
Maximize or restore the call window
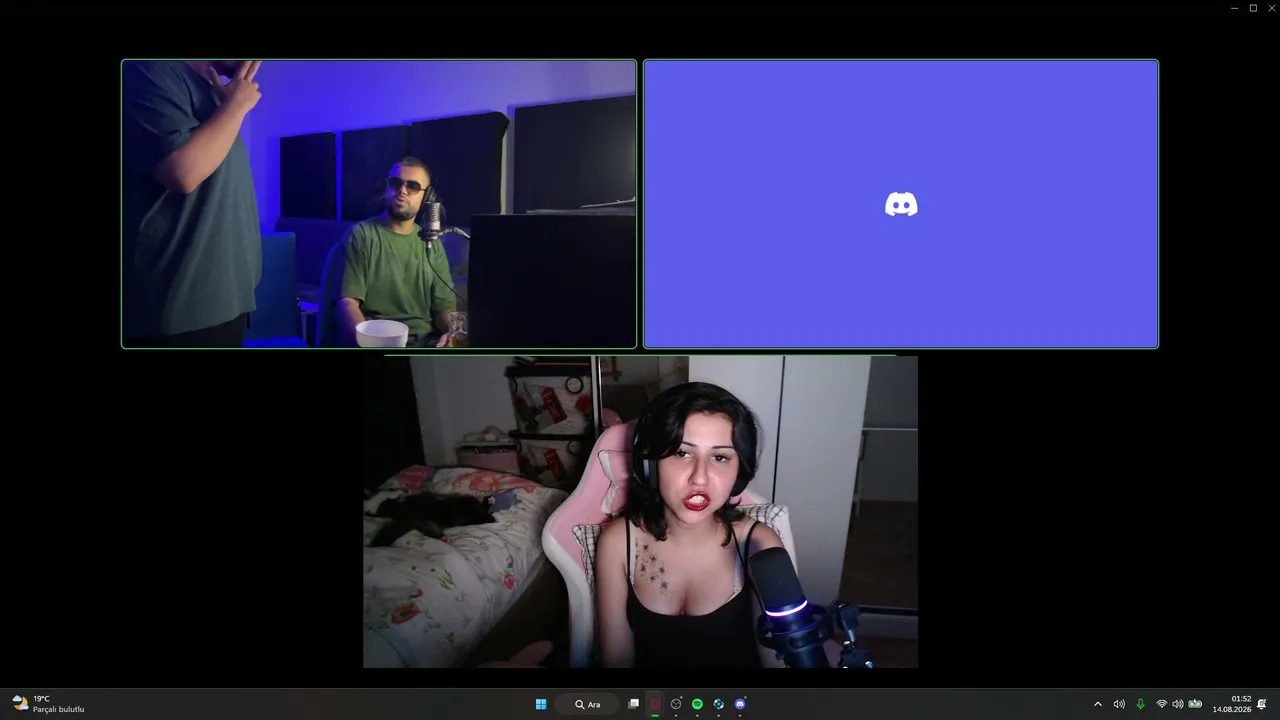(1253, 8)
